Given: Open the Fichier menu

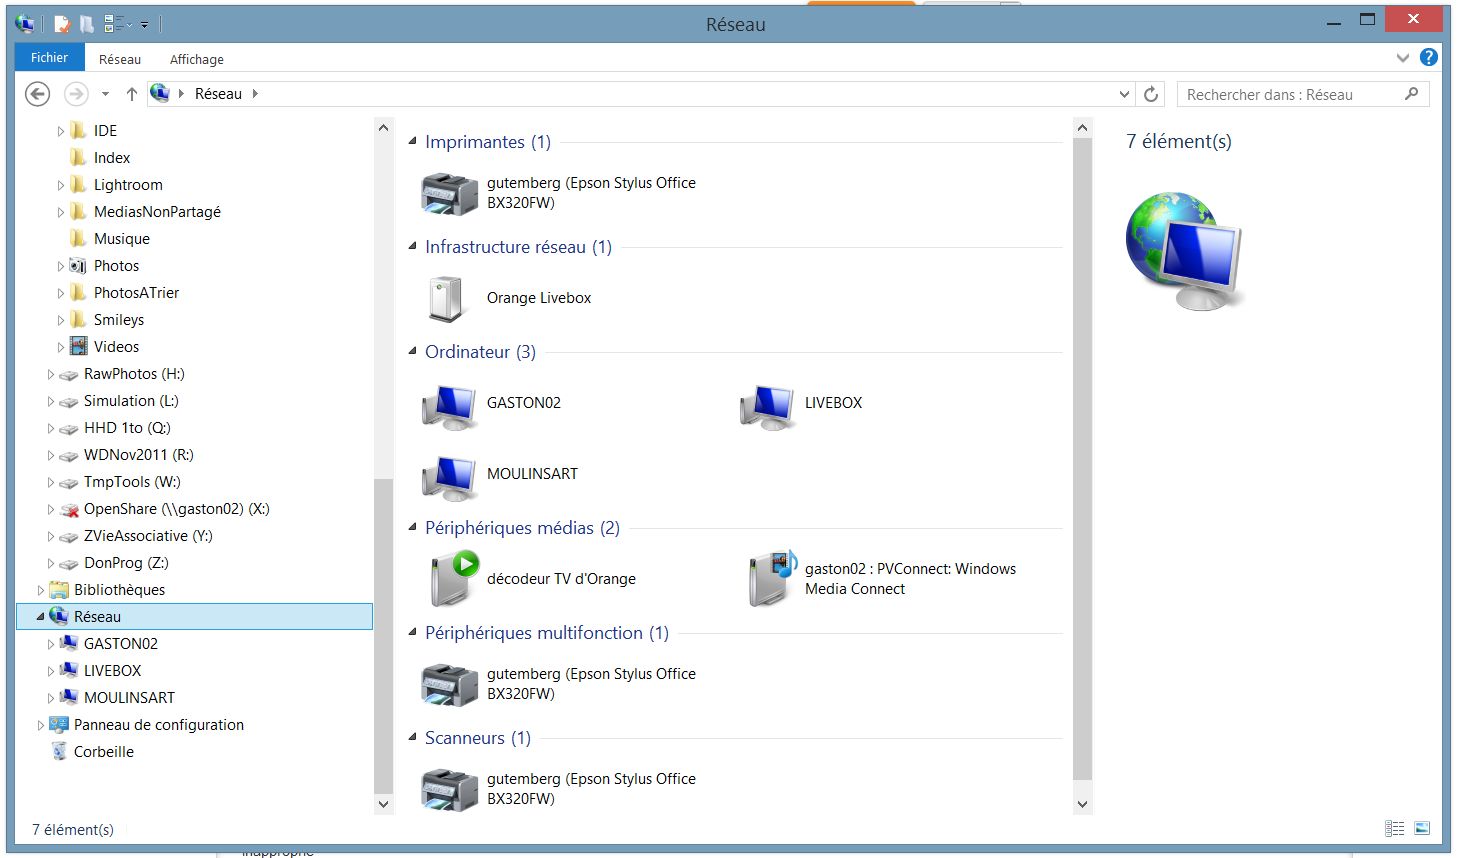Looking at the screenshot, I should click(x=49, y=58).
